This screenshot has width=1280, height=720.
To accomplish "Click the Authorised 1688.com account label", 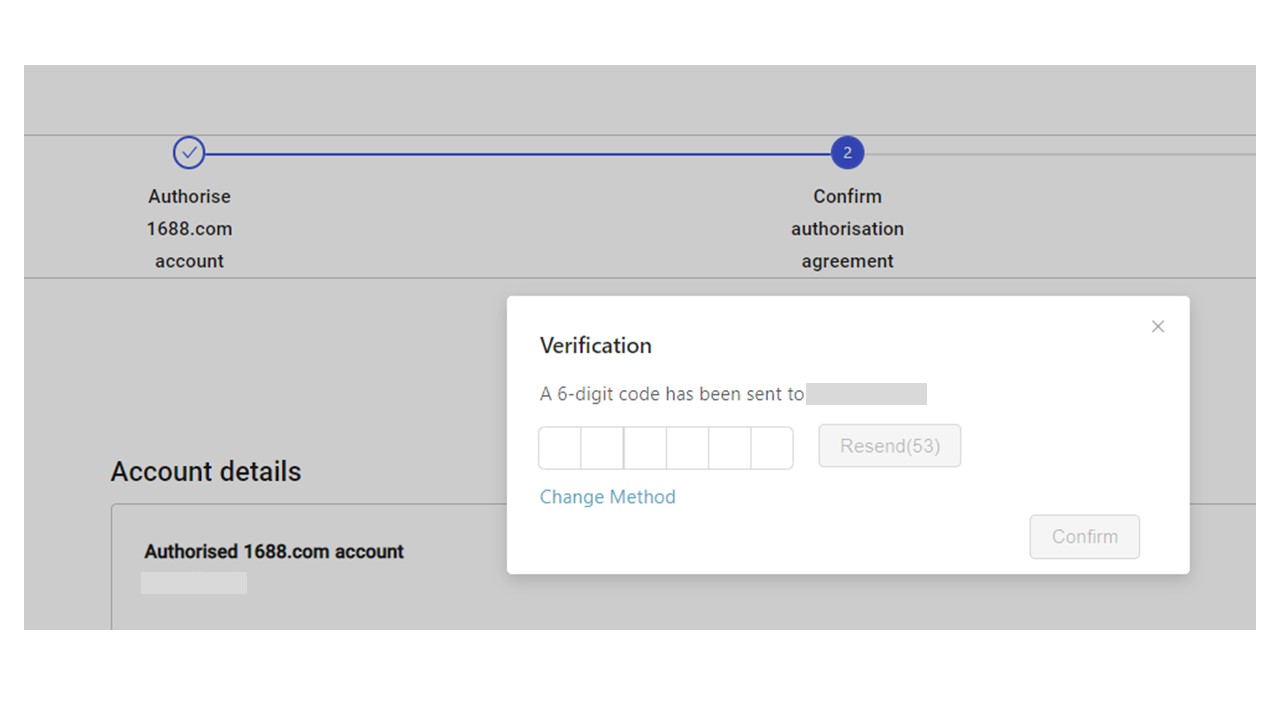I will 274,552.
